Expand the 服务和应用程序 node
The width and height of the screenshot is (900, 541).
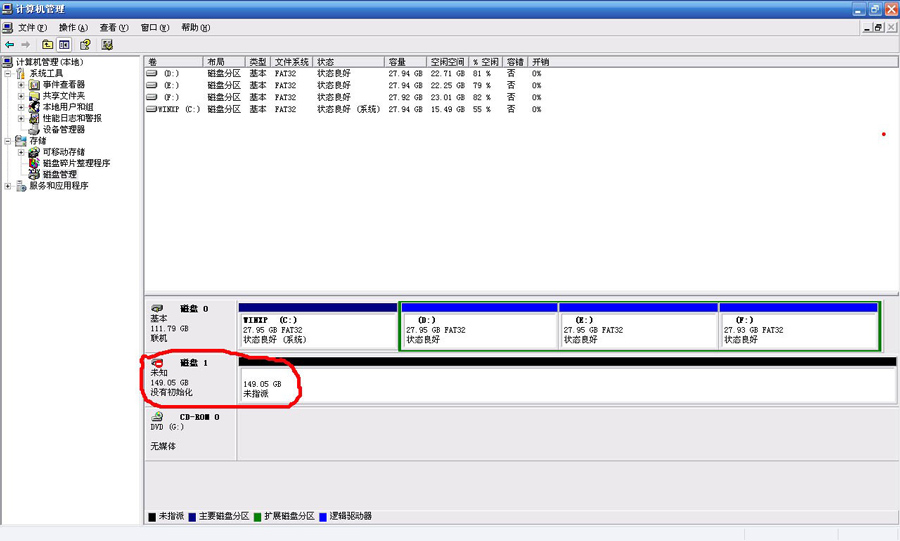pos(9,186)
